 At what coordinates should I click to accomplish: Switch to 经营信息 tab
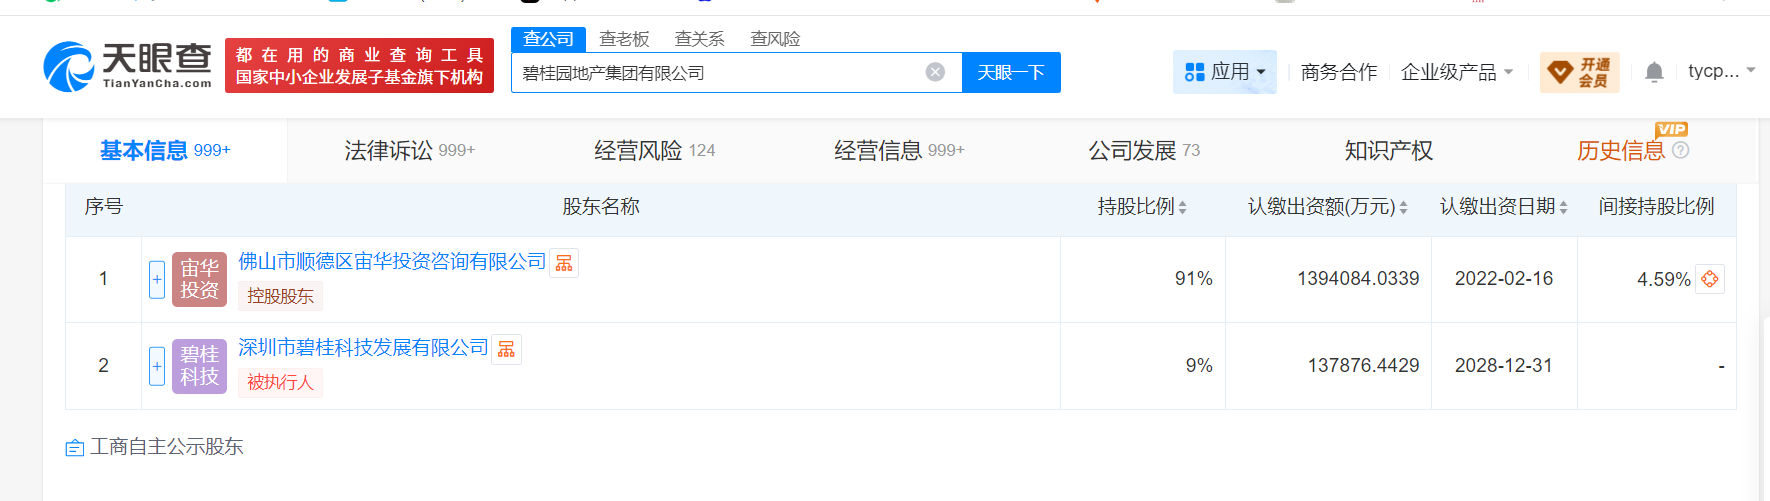tap(899, 150)
